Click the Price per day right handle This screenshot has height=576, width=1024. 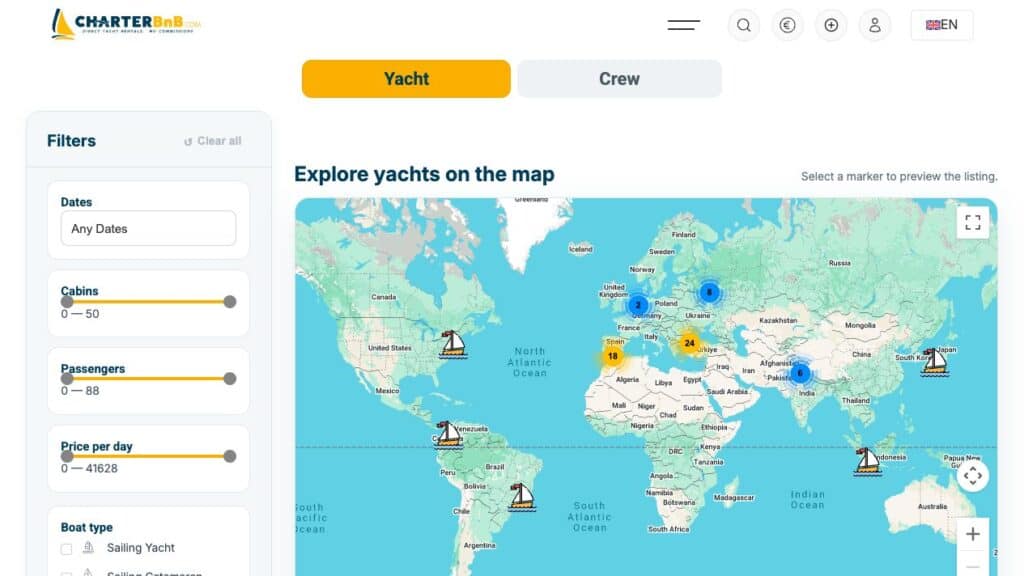click(x=229, y=456)
